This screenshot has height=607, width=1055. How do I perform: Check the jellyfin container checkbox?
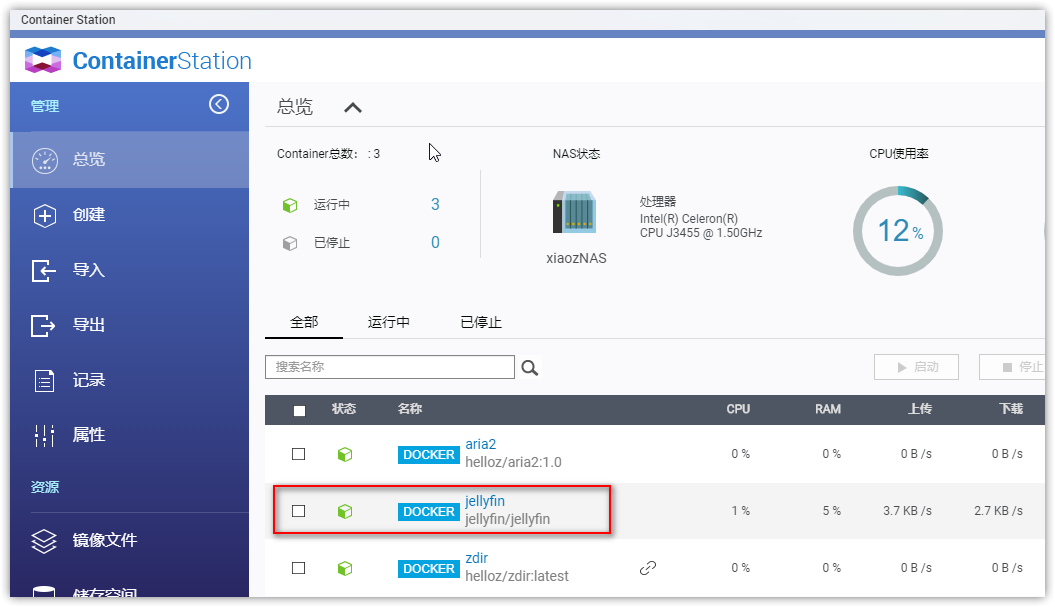tap(298, 511)
